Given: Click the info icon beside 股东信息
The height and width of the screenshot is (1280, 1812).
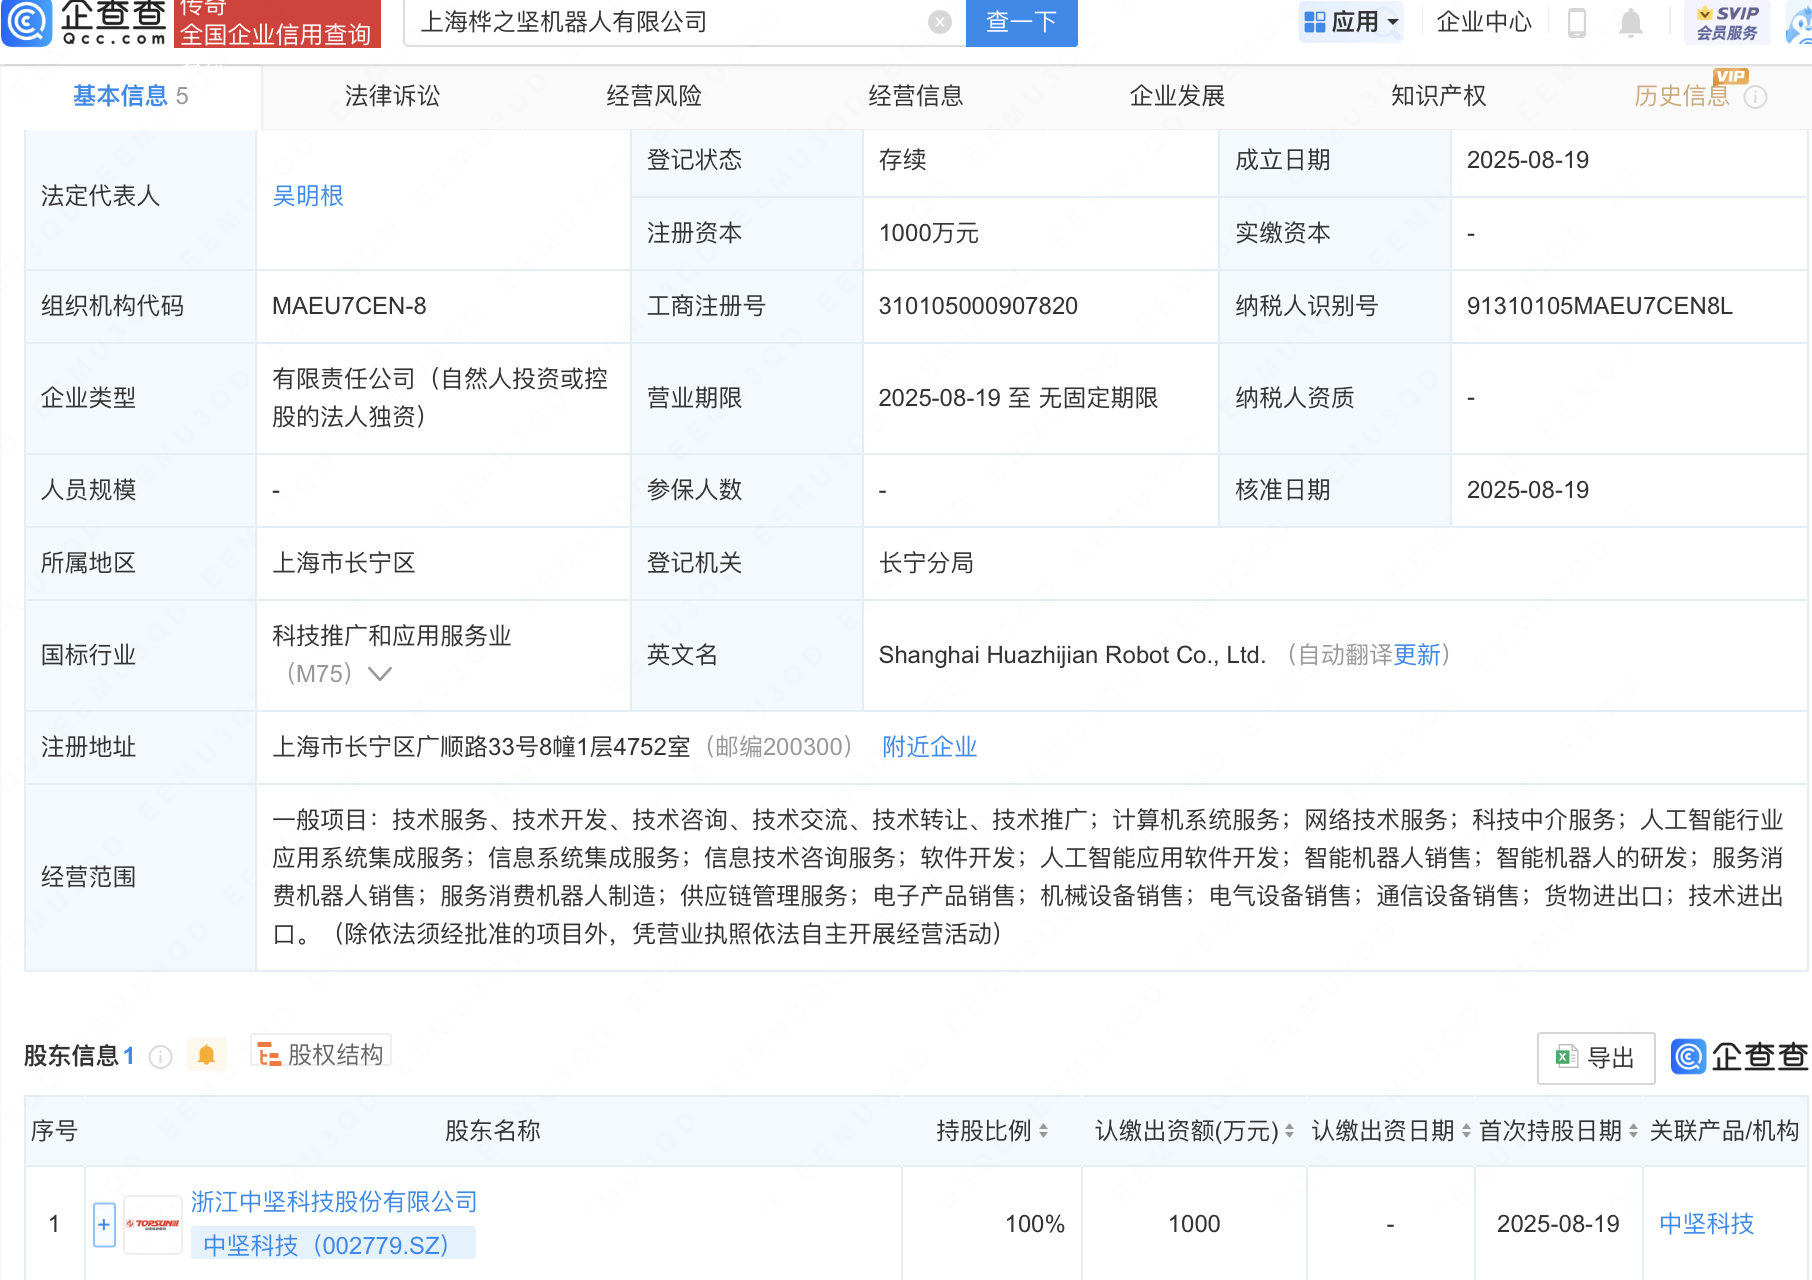Looking at the screenshot, I should 160,1057.
